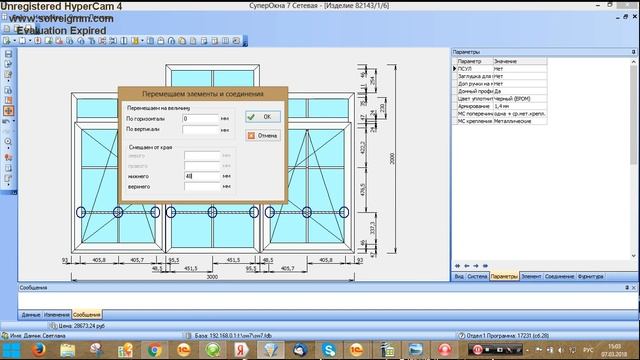
Task: Open dropdown beside the first toolbar icon
Action: (14, 41)
